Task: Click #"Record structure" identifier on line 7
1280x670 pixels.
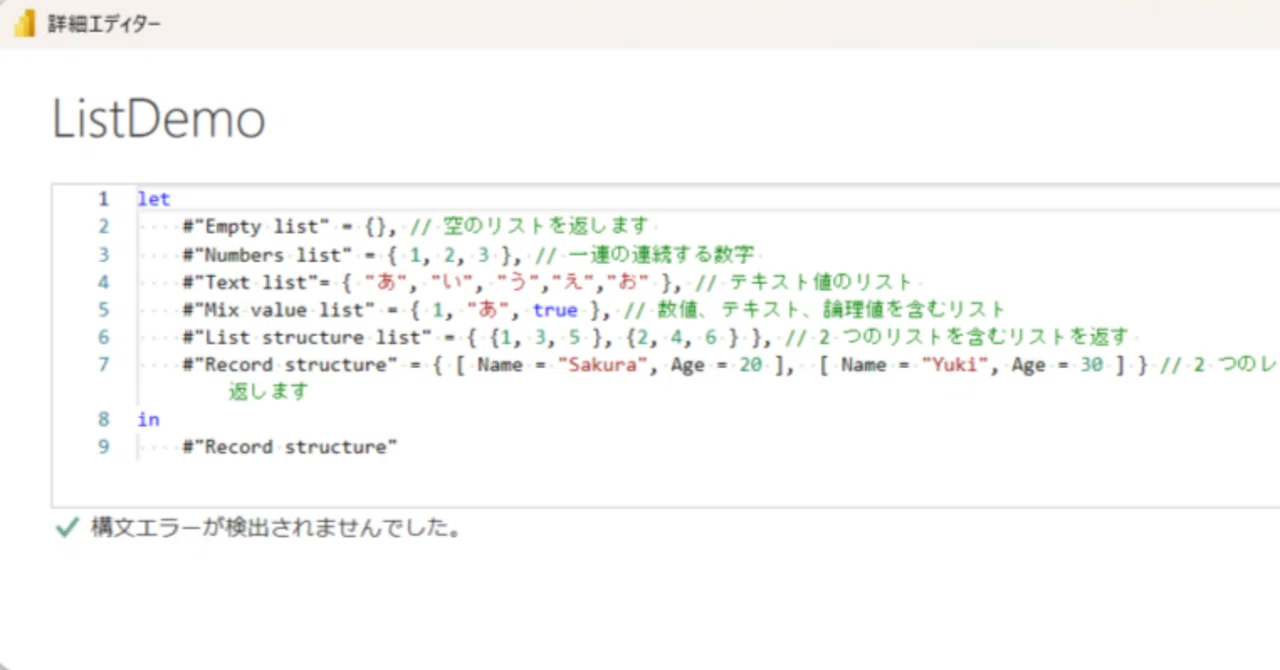Action: pyautogui.click(x=290, y=365)
